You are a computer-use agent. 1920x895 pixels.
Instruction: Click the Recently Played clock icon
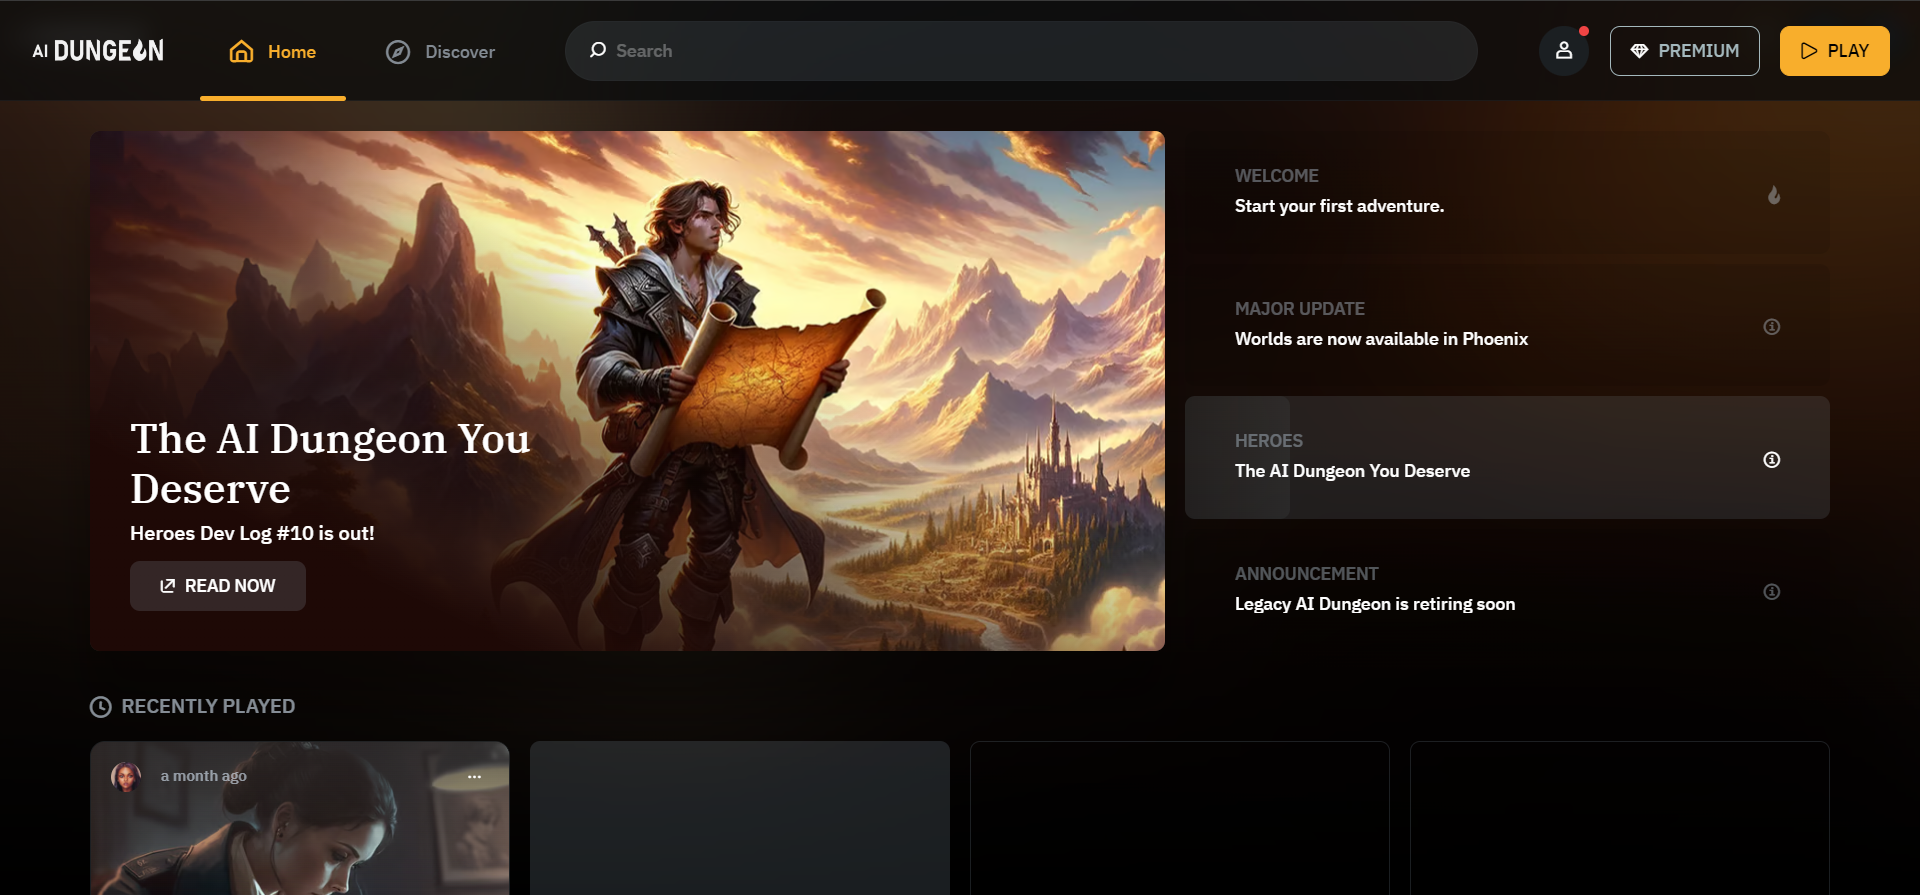tap(101, 707)
